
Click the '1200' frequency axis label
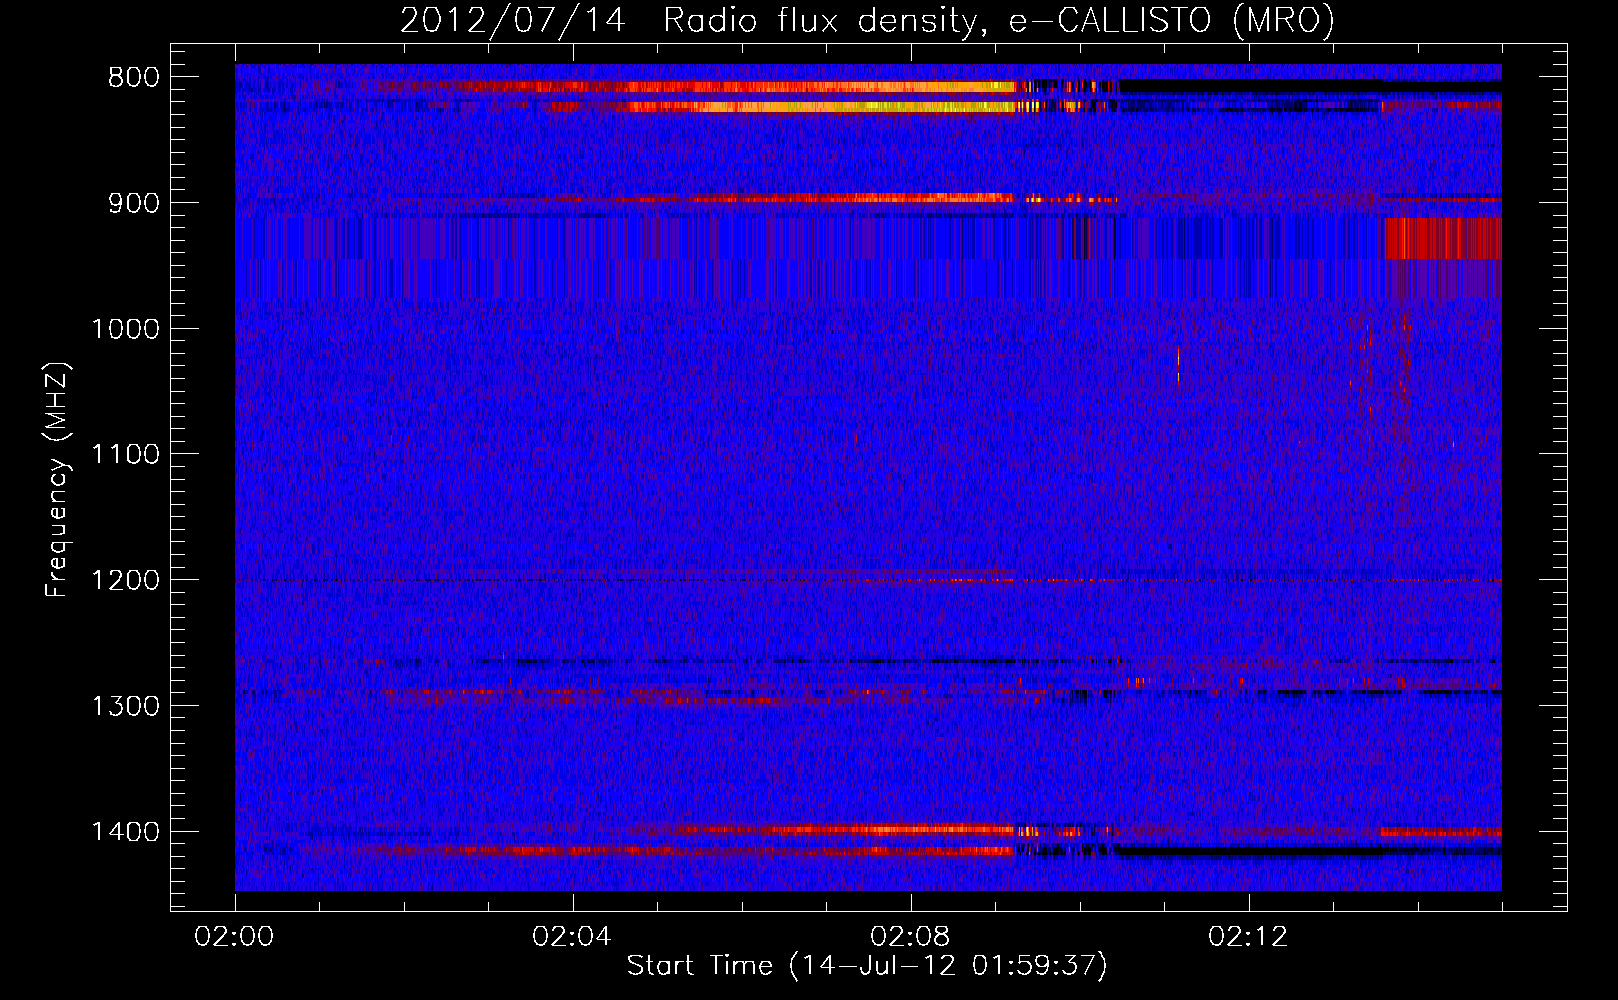coord(125,581)
